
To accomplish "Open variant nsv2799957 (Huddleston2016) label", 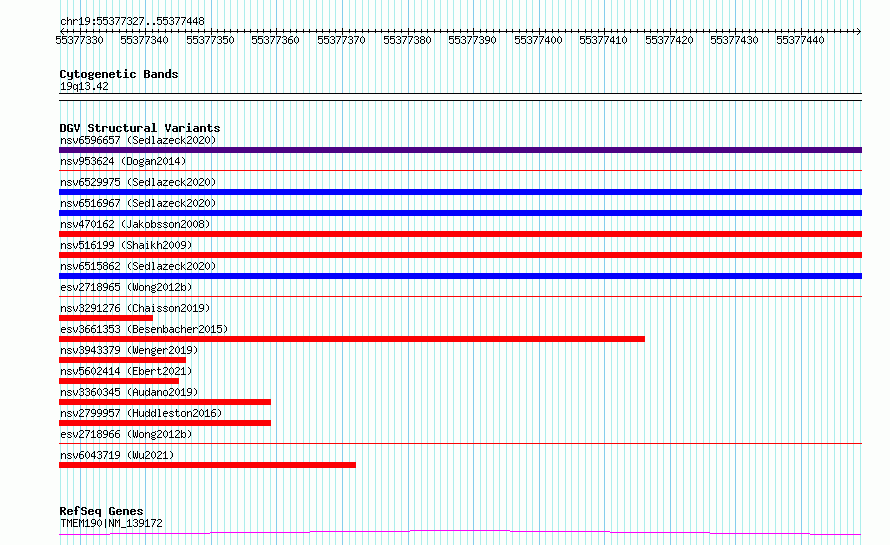I will (x=141, y=413).
